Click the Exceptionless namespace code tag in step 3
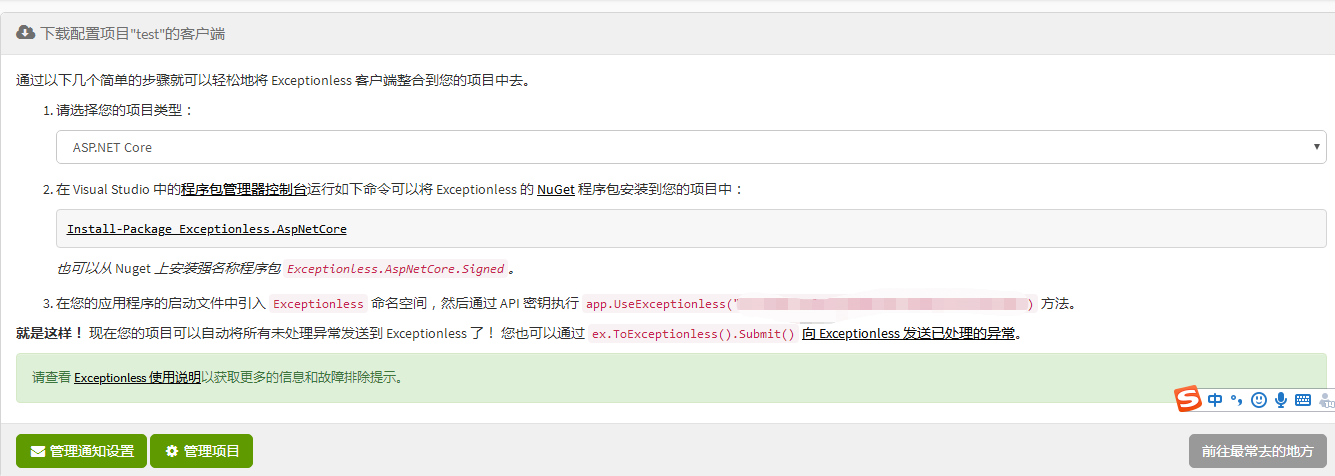The image size is (1335, 476). point(319,303)
